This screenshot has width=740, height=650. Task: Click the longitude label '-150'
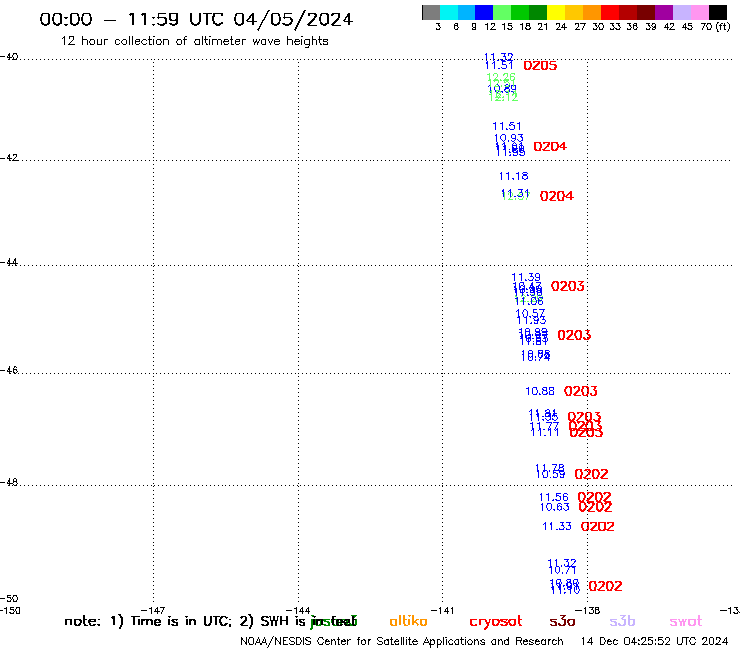(10, 610)
